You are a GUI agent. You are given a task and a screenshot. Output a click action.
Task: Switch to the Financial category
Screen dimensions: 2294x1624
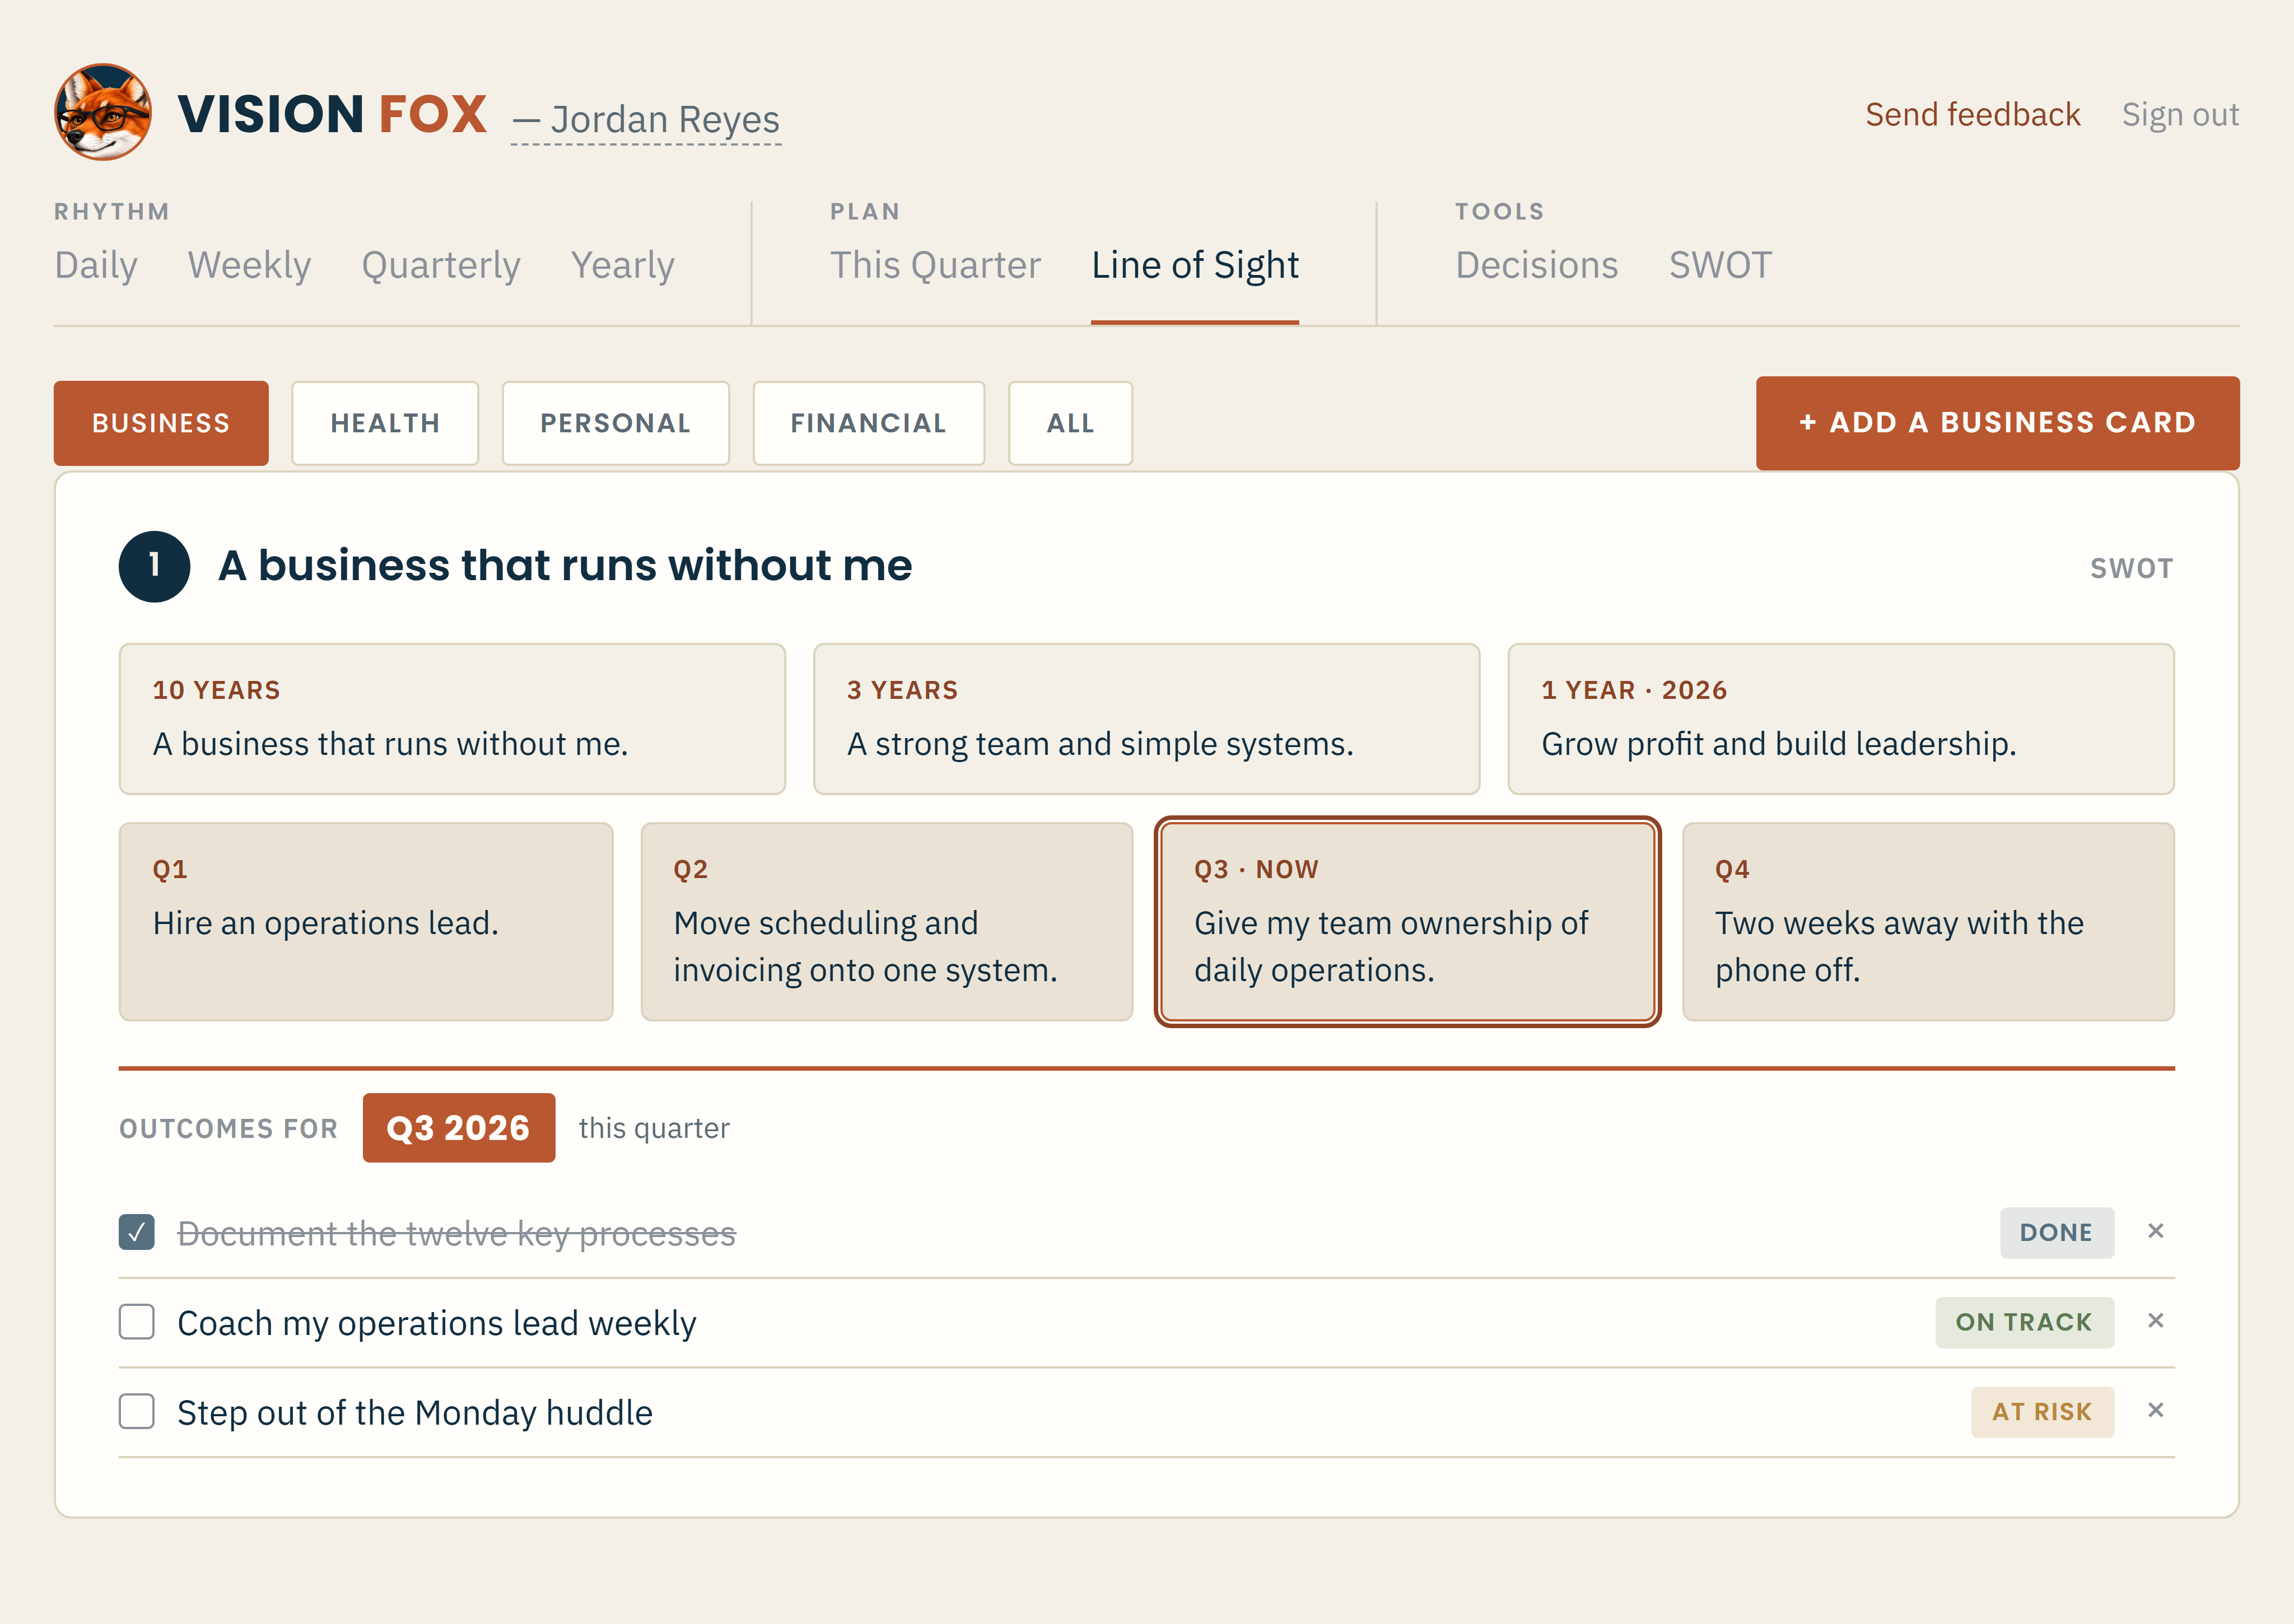pos(868,423)
